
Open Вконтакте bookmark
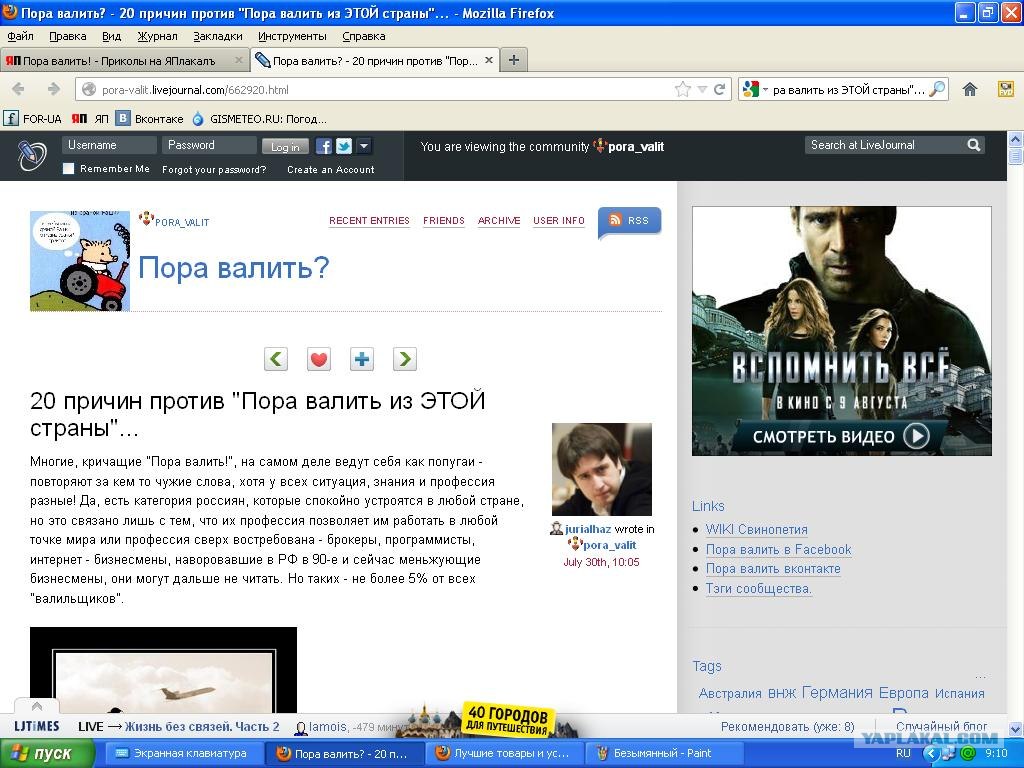[x=150, y=118]
